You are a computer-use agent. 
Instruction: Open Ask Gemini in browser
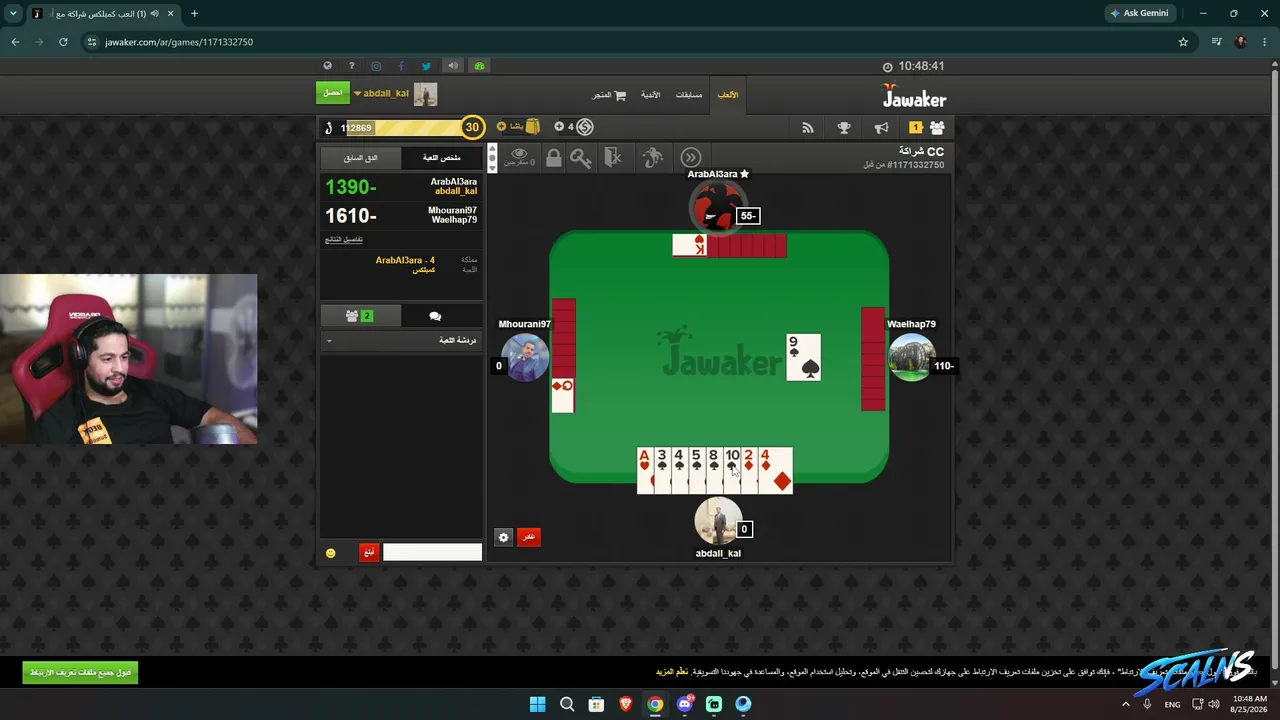(x=1139, y=13)
